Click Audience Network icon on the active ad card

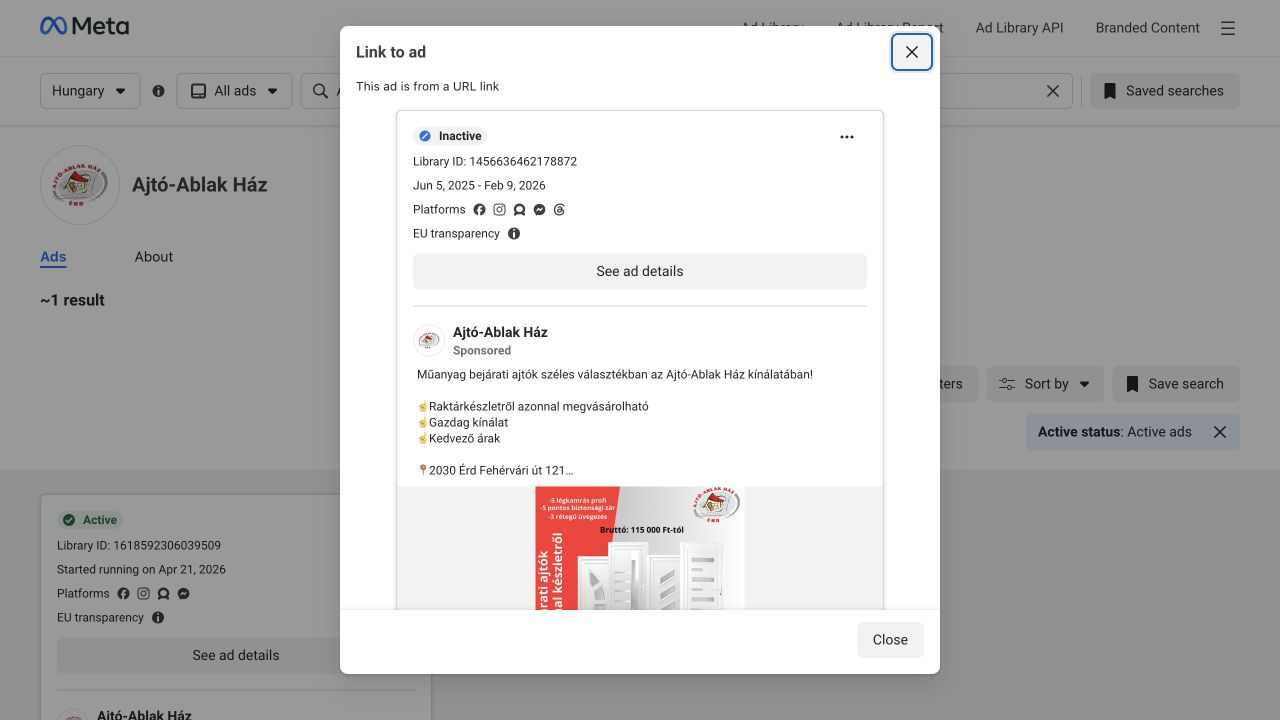click(163, 594)
